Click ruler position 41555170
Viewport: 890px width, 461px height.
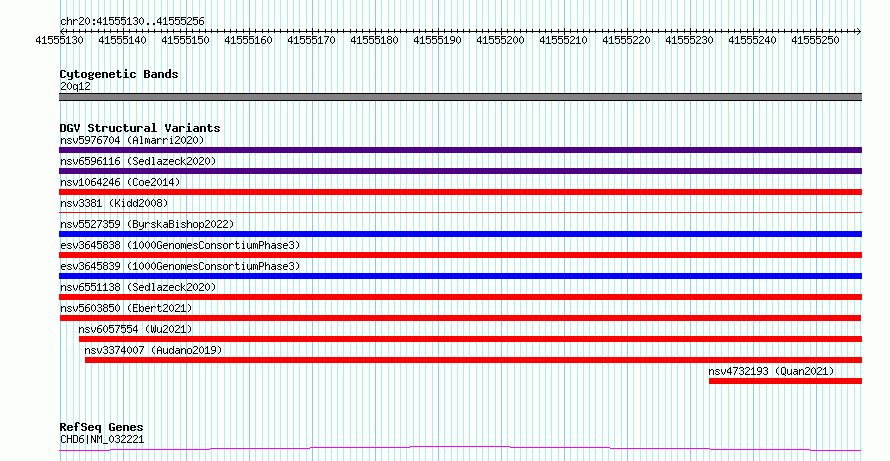coord(312,40)
